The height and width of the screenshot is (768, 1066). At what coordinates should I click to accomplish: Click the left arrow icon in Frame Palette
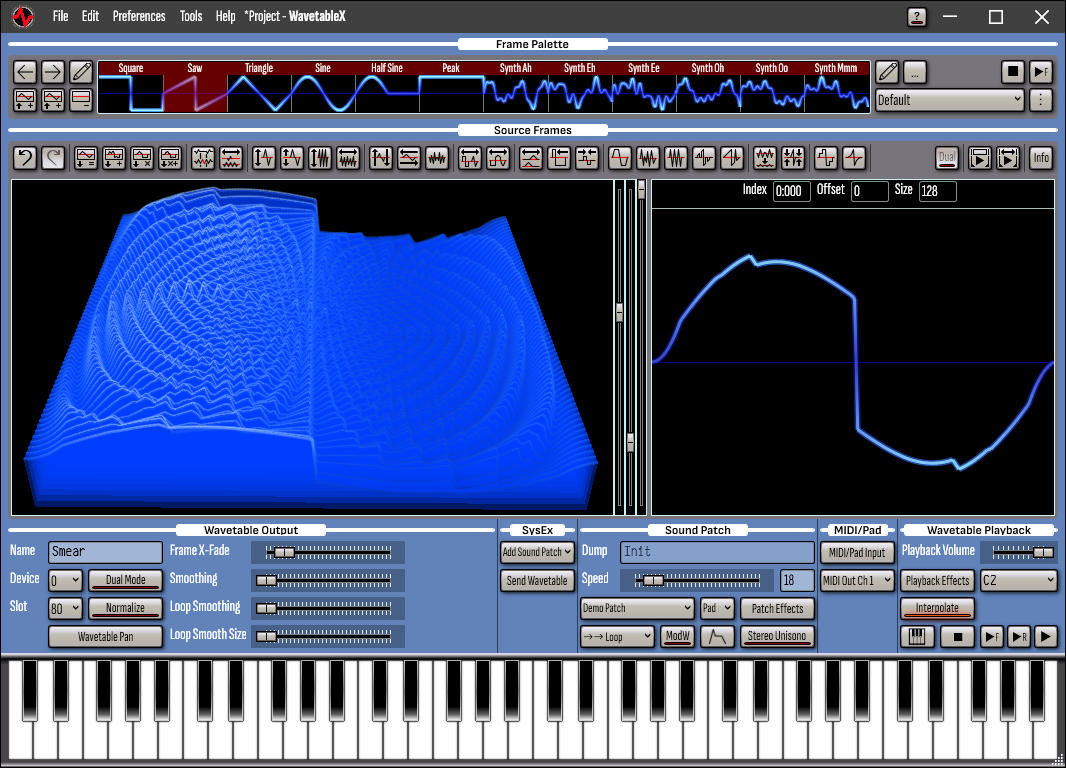pyautogui.click(x=25, y=71)
